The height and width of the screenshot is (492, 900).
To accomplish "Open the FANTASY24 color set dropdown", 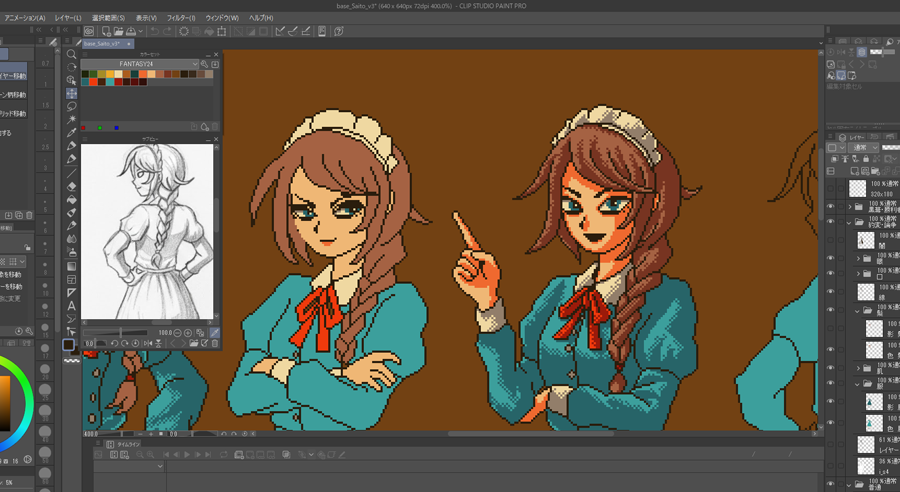I will [x=195, y=64].
